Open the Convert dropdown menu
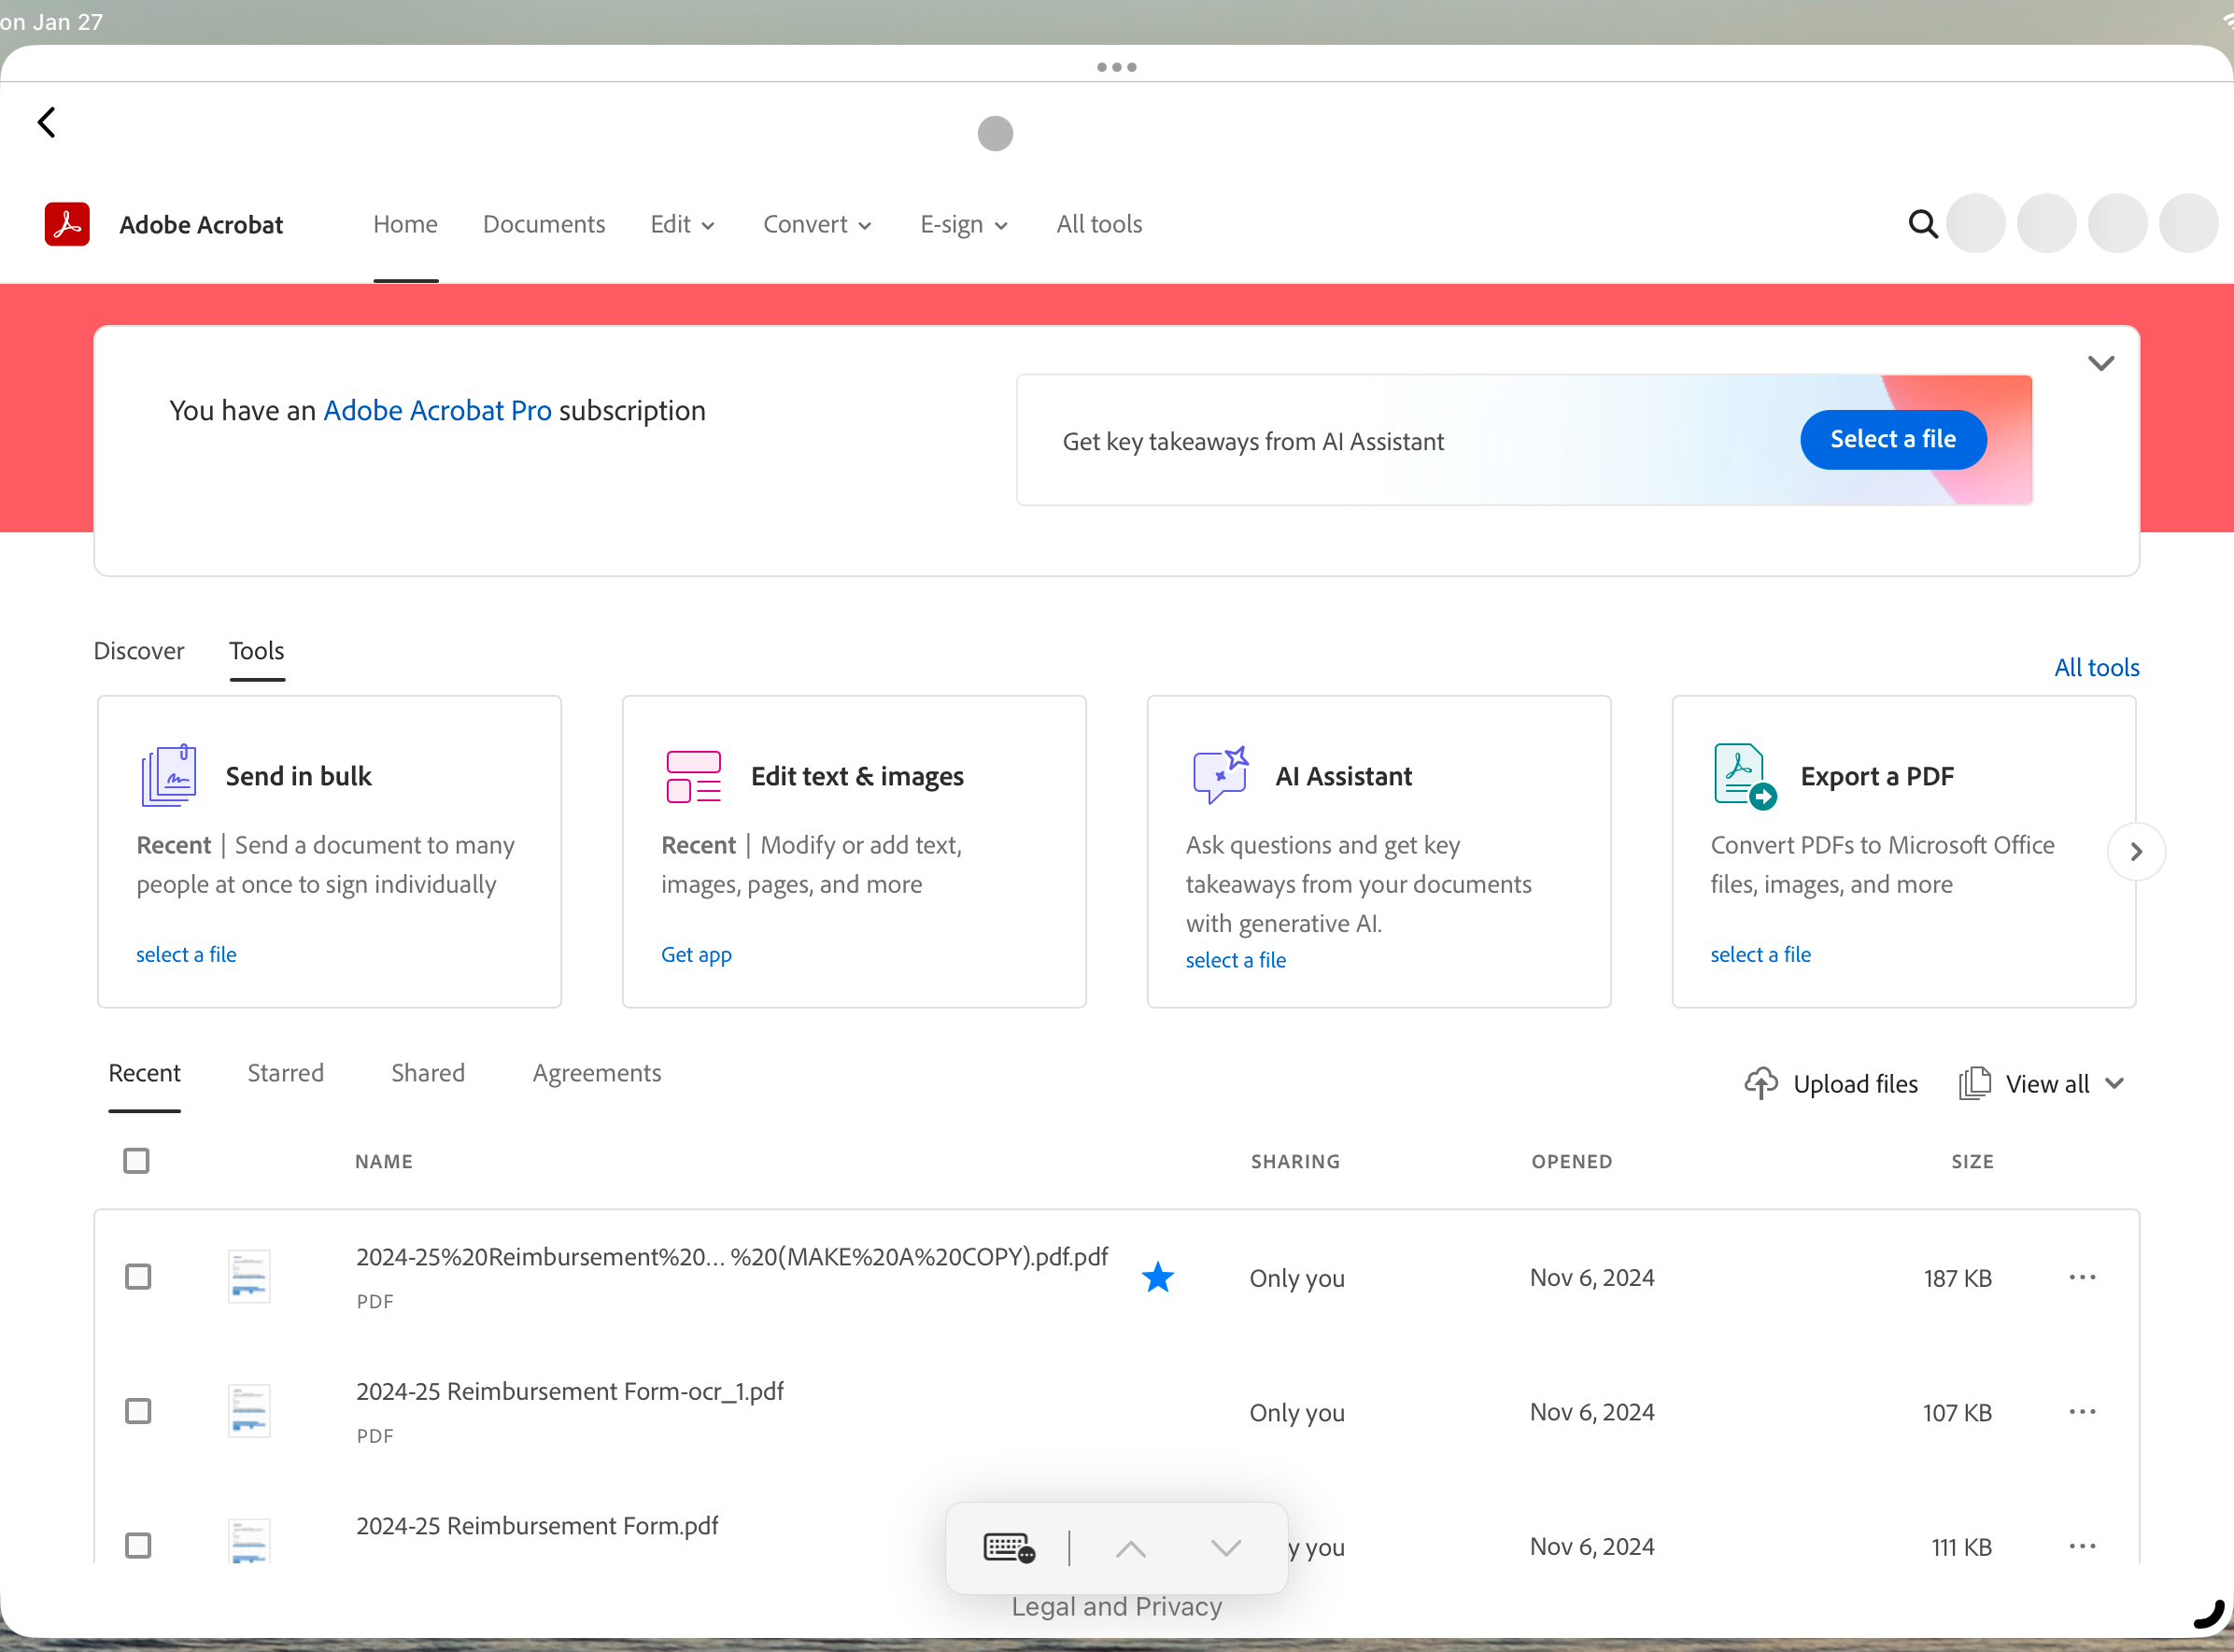Screen dimensions: 2234x1652 pos(816,224)
